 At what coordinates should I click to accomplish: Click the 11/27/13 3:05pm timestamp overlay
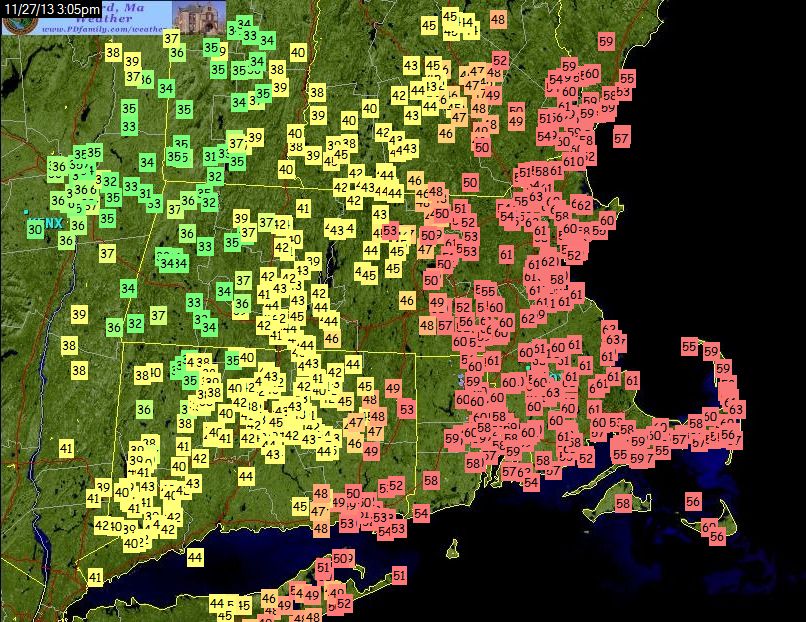coord(50,10)
